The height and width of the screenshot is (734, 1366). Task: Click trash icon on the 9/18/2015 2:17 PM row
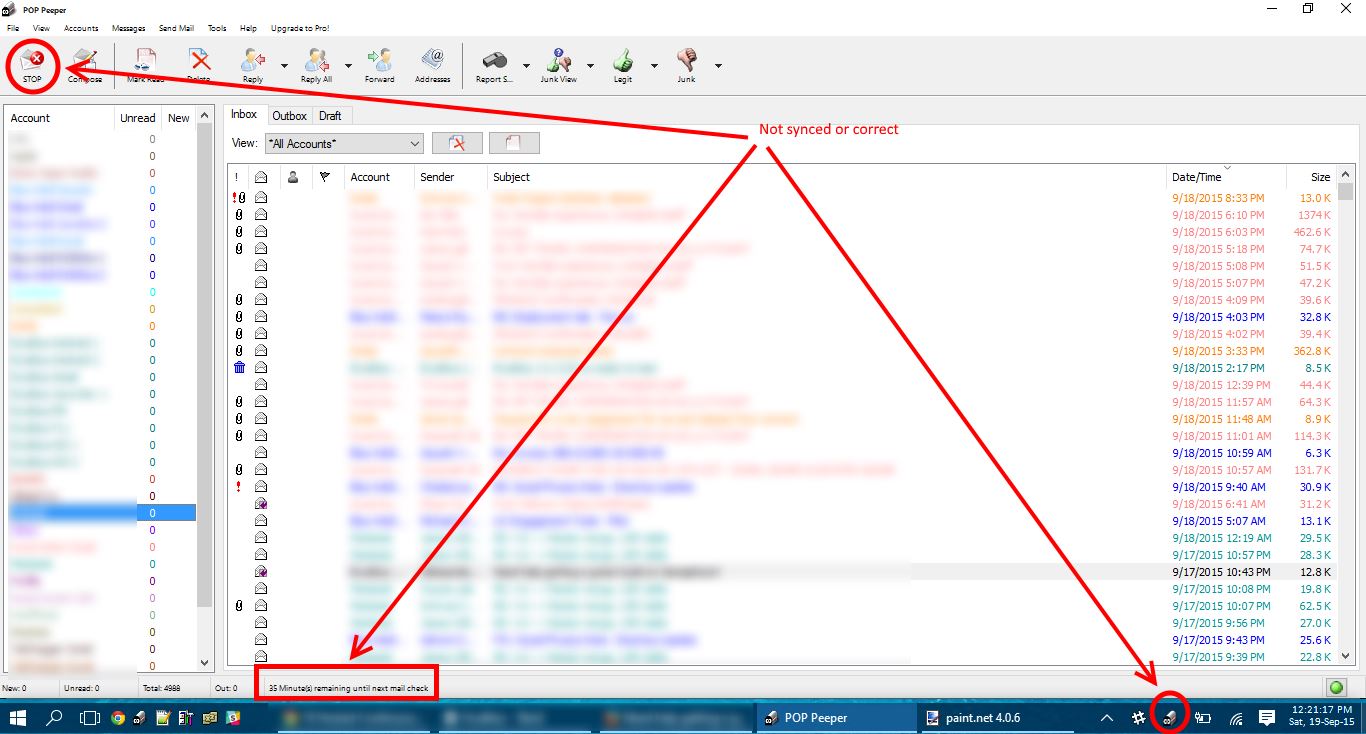pos(239,368)
